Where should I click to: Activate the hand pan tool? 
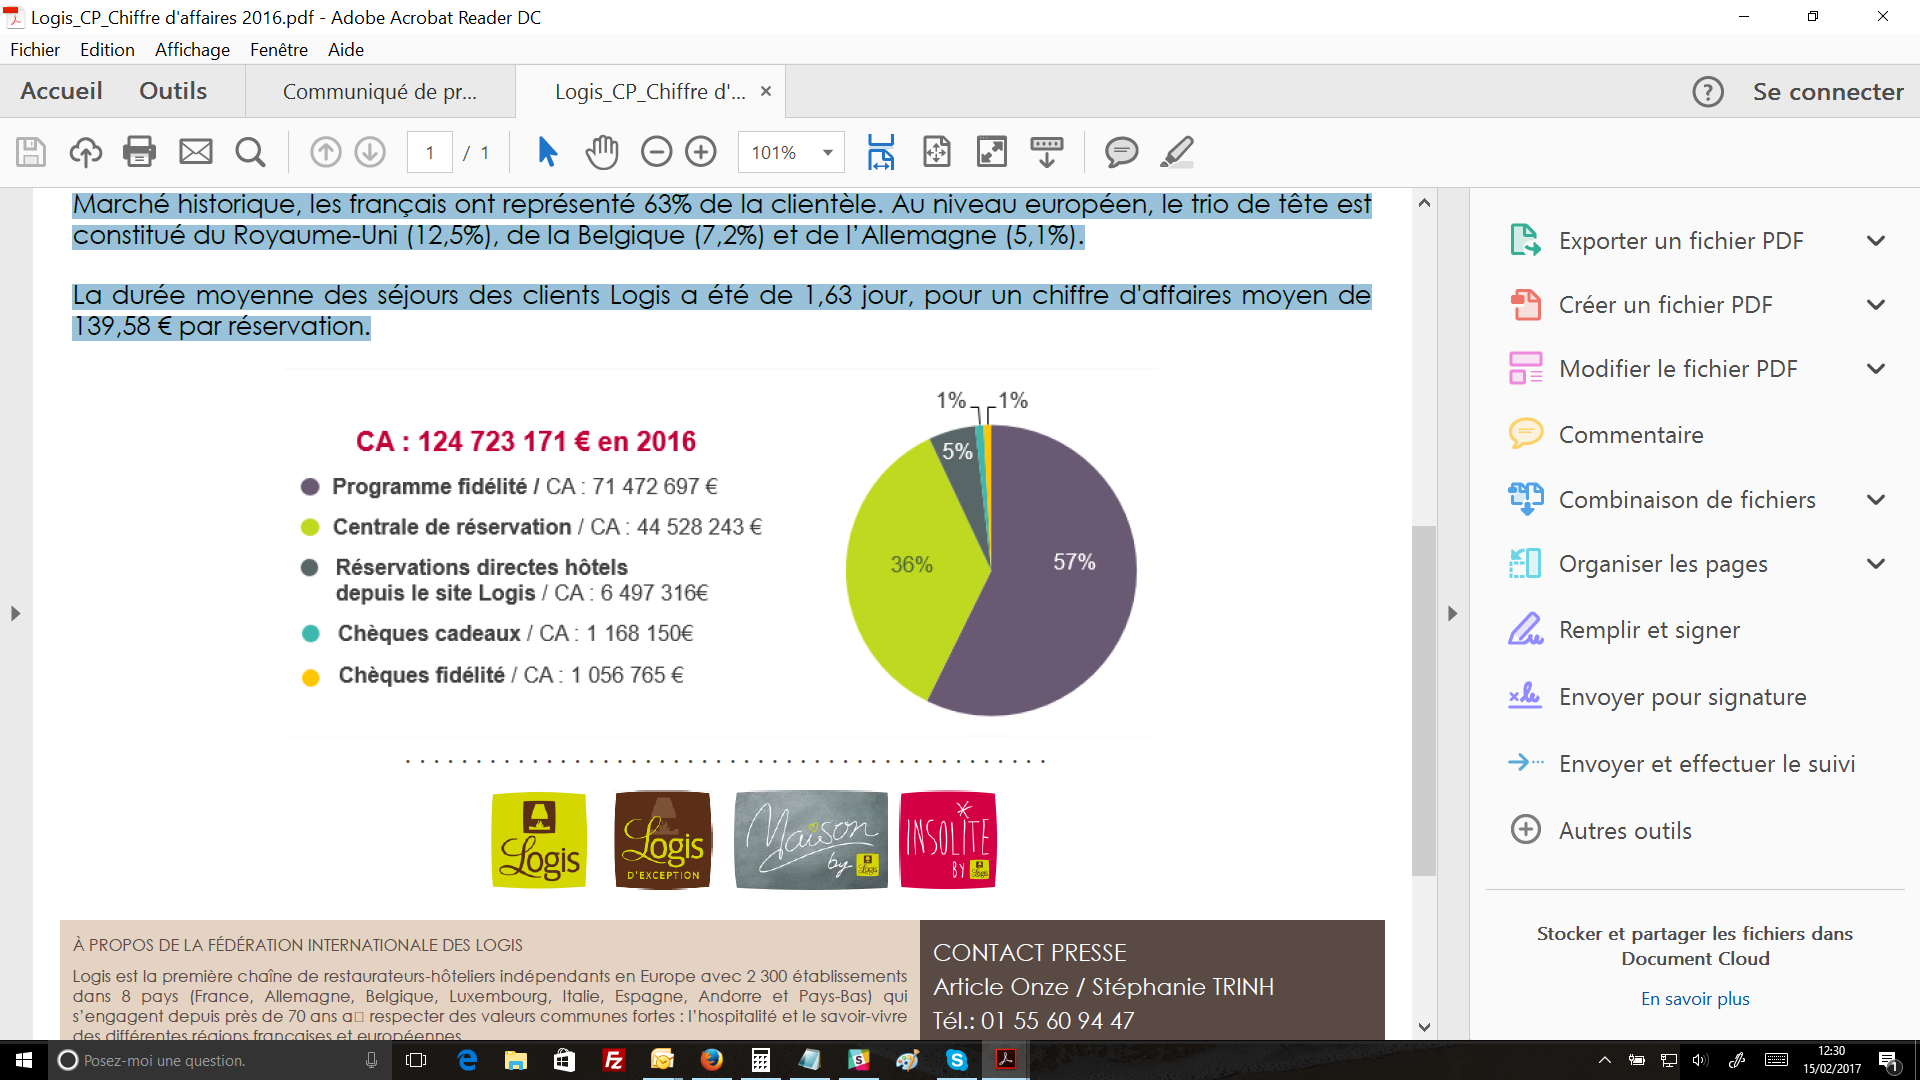[x=602, y=152]
